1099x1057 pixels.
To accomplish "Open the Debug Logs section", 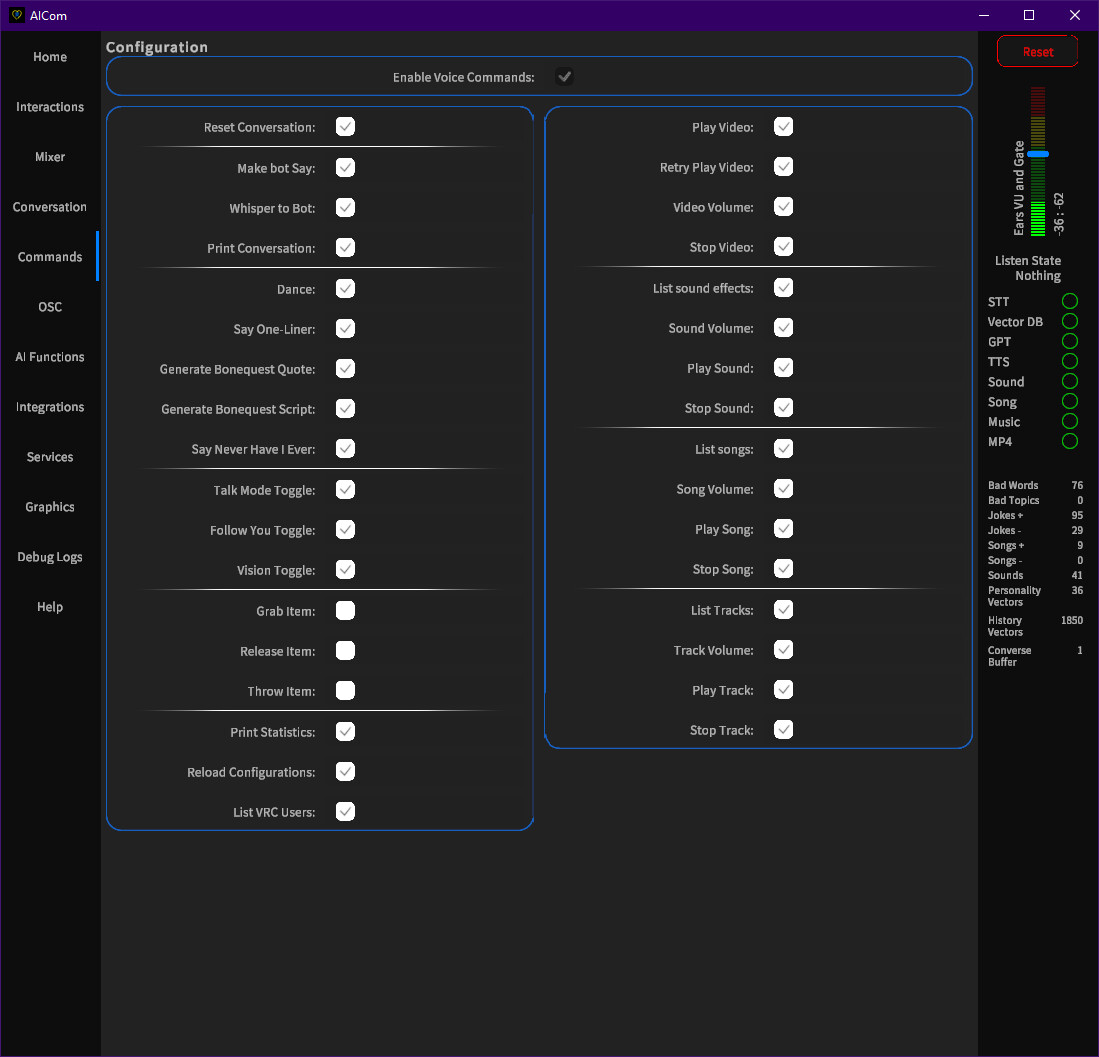I will tap(49, 557).
